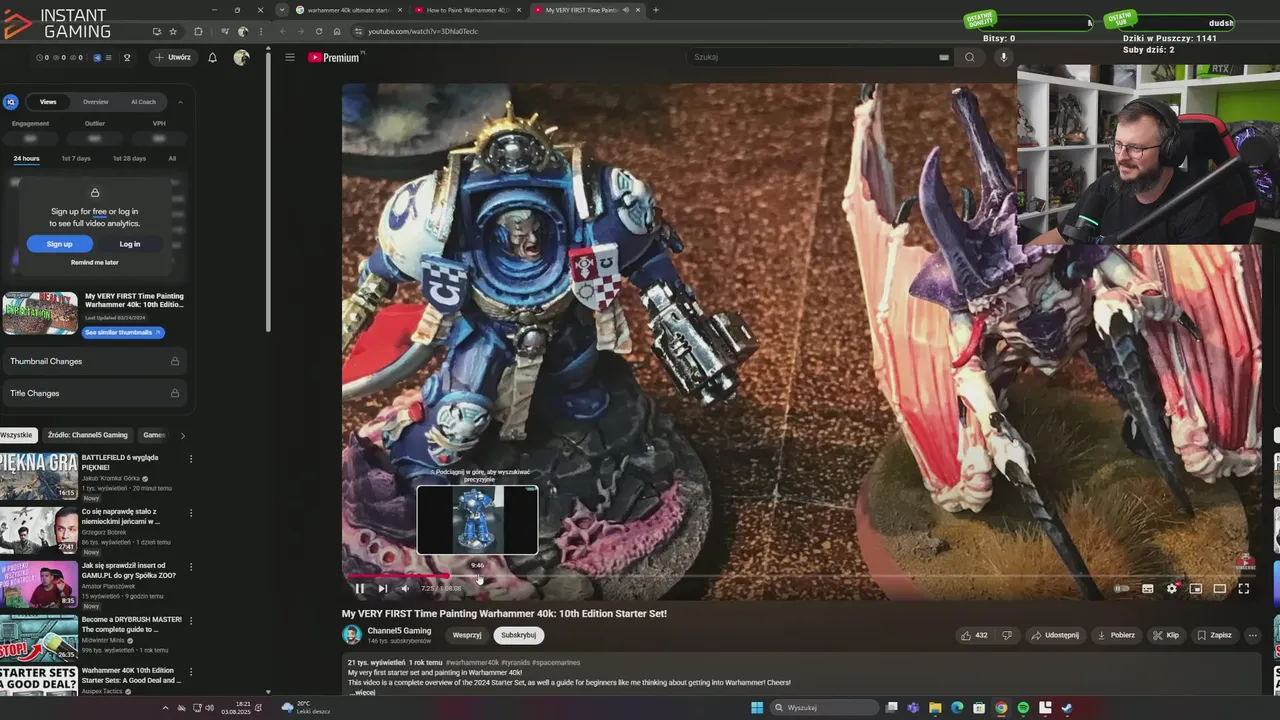Image resolution: width=1280 pixels, height=720 pixels.
Task: Open a new browser tab
Action: (656, 10)
